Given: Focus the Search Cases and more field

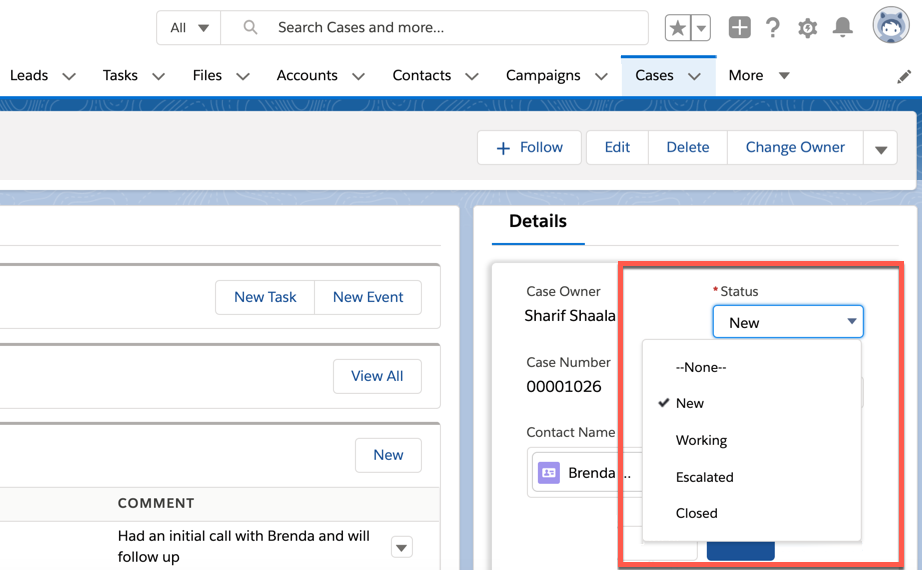Looking at the screenshot, I should (435, 28).
